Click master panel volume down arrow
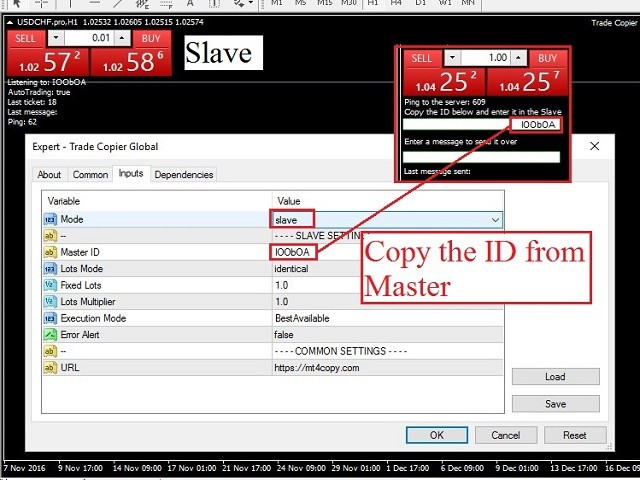The image size is (640, 480). tap(452, 58)
